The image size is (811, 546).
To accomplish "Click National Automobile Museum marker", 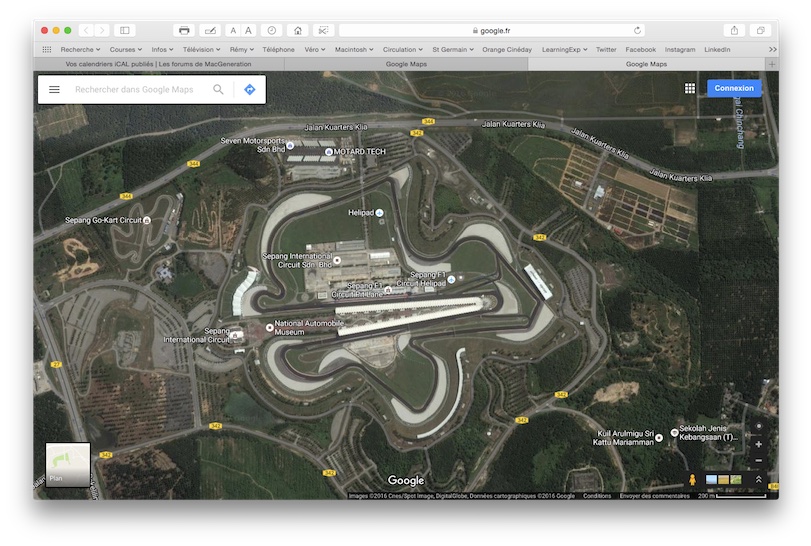I will pyautogui.click(x=269, y=327).
